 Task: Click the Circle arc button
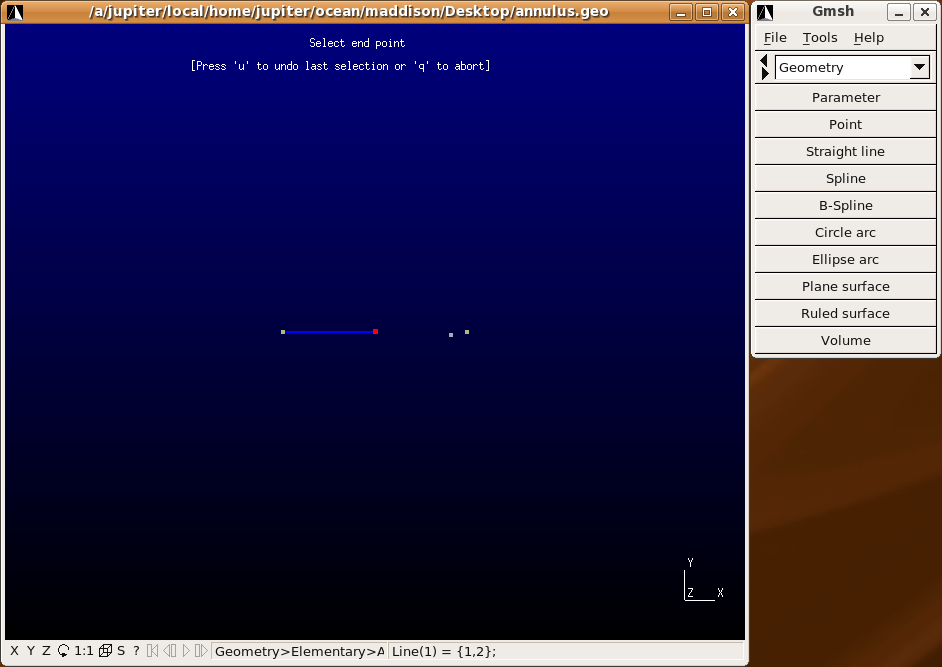[x=845, y=232]
